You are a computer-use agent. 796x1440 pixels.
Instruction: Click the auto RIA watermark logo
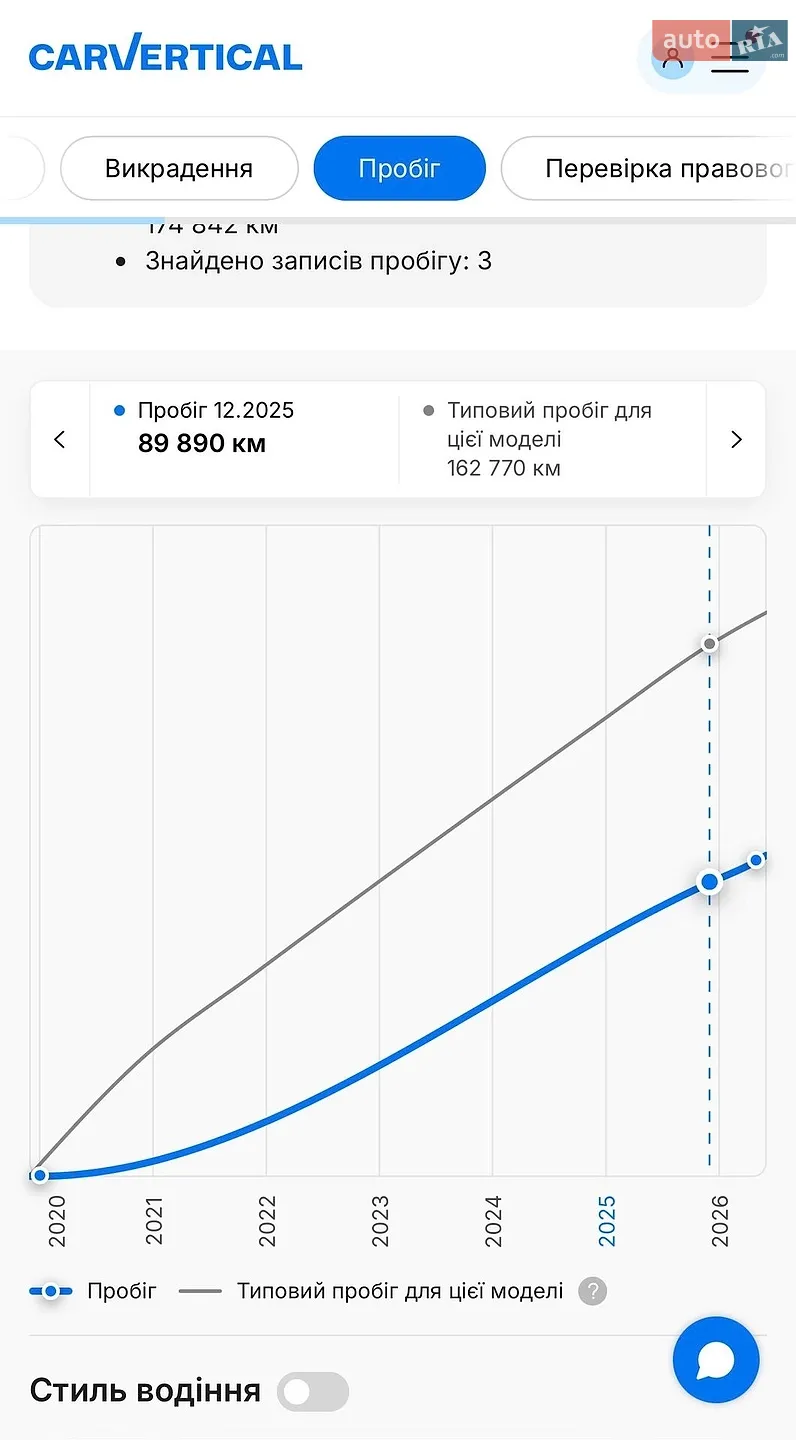click(720, 40)
